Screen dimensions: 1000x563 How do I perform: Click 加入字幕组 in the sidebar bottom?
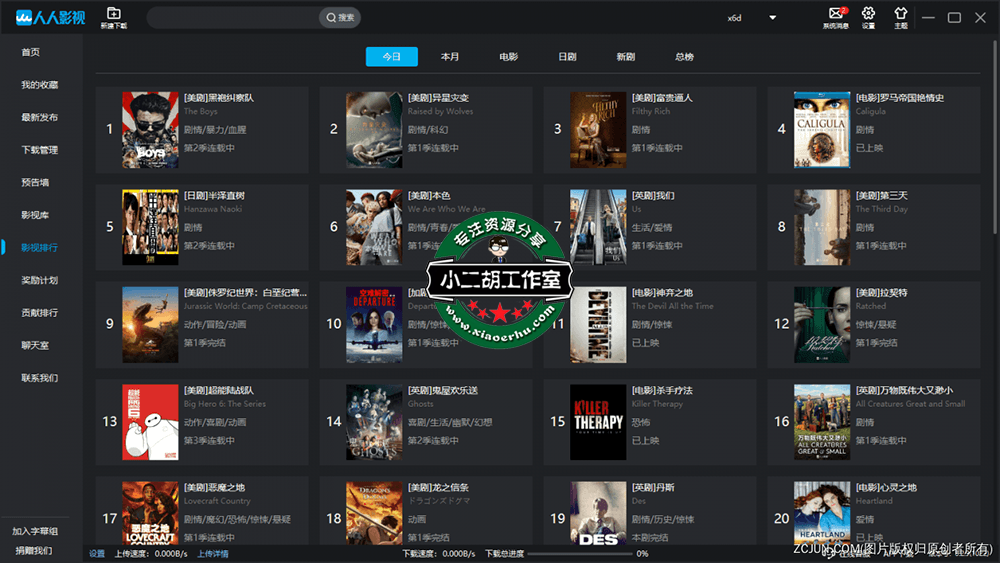(35, 531)
